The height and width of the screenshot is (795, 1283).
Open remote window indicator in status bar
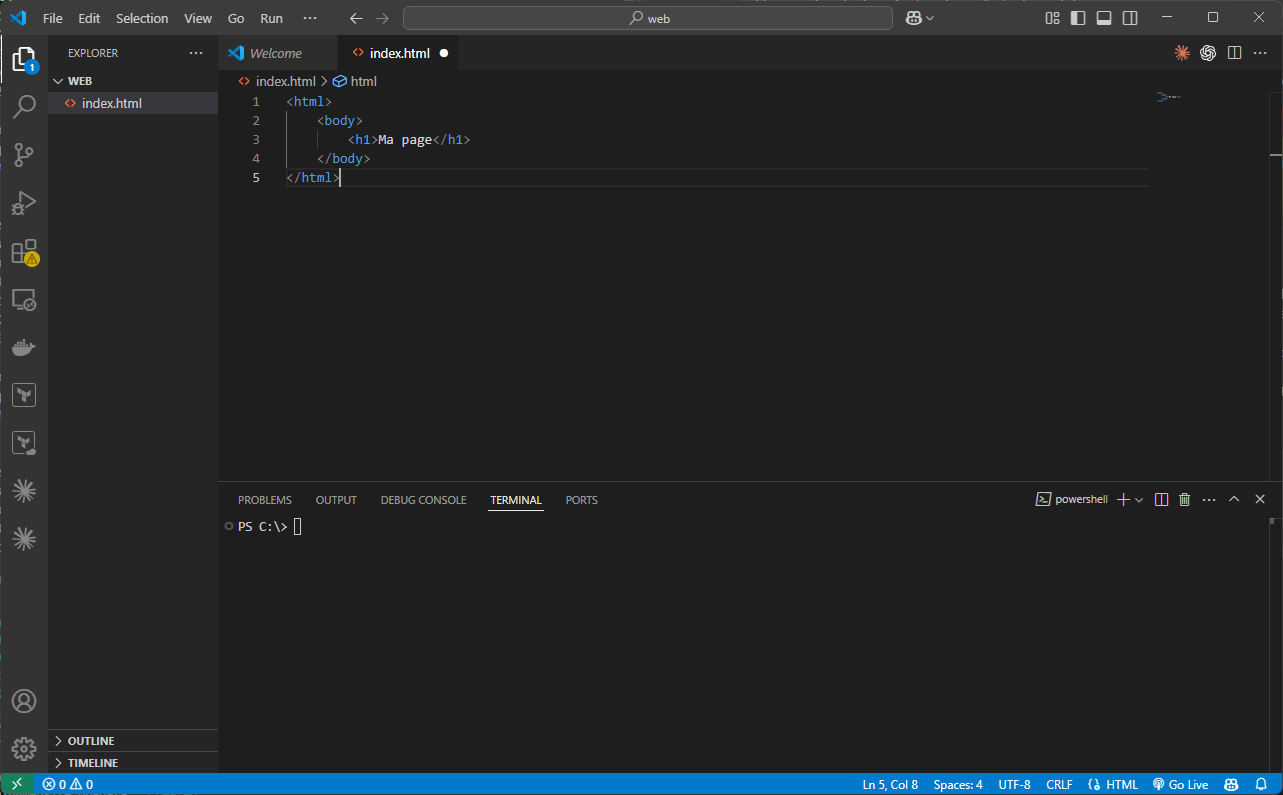[x=17, y=784]
